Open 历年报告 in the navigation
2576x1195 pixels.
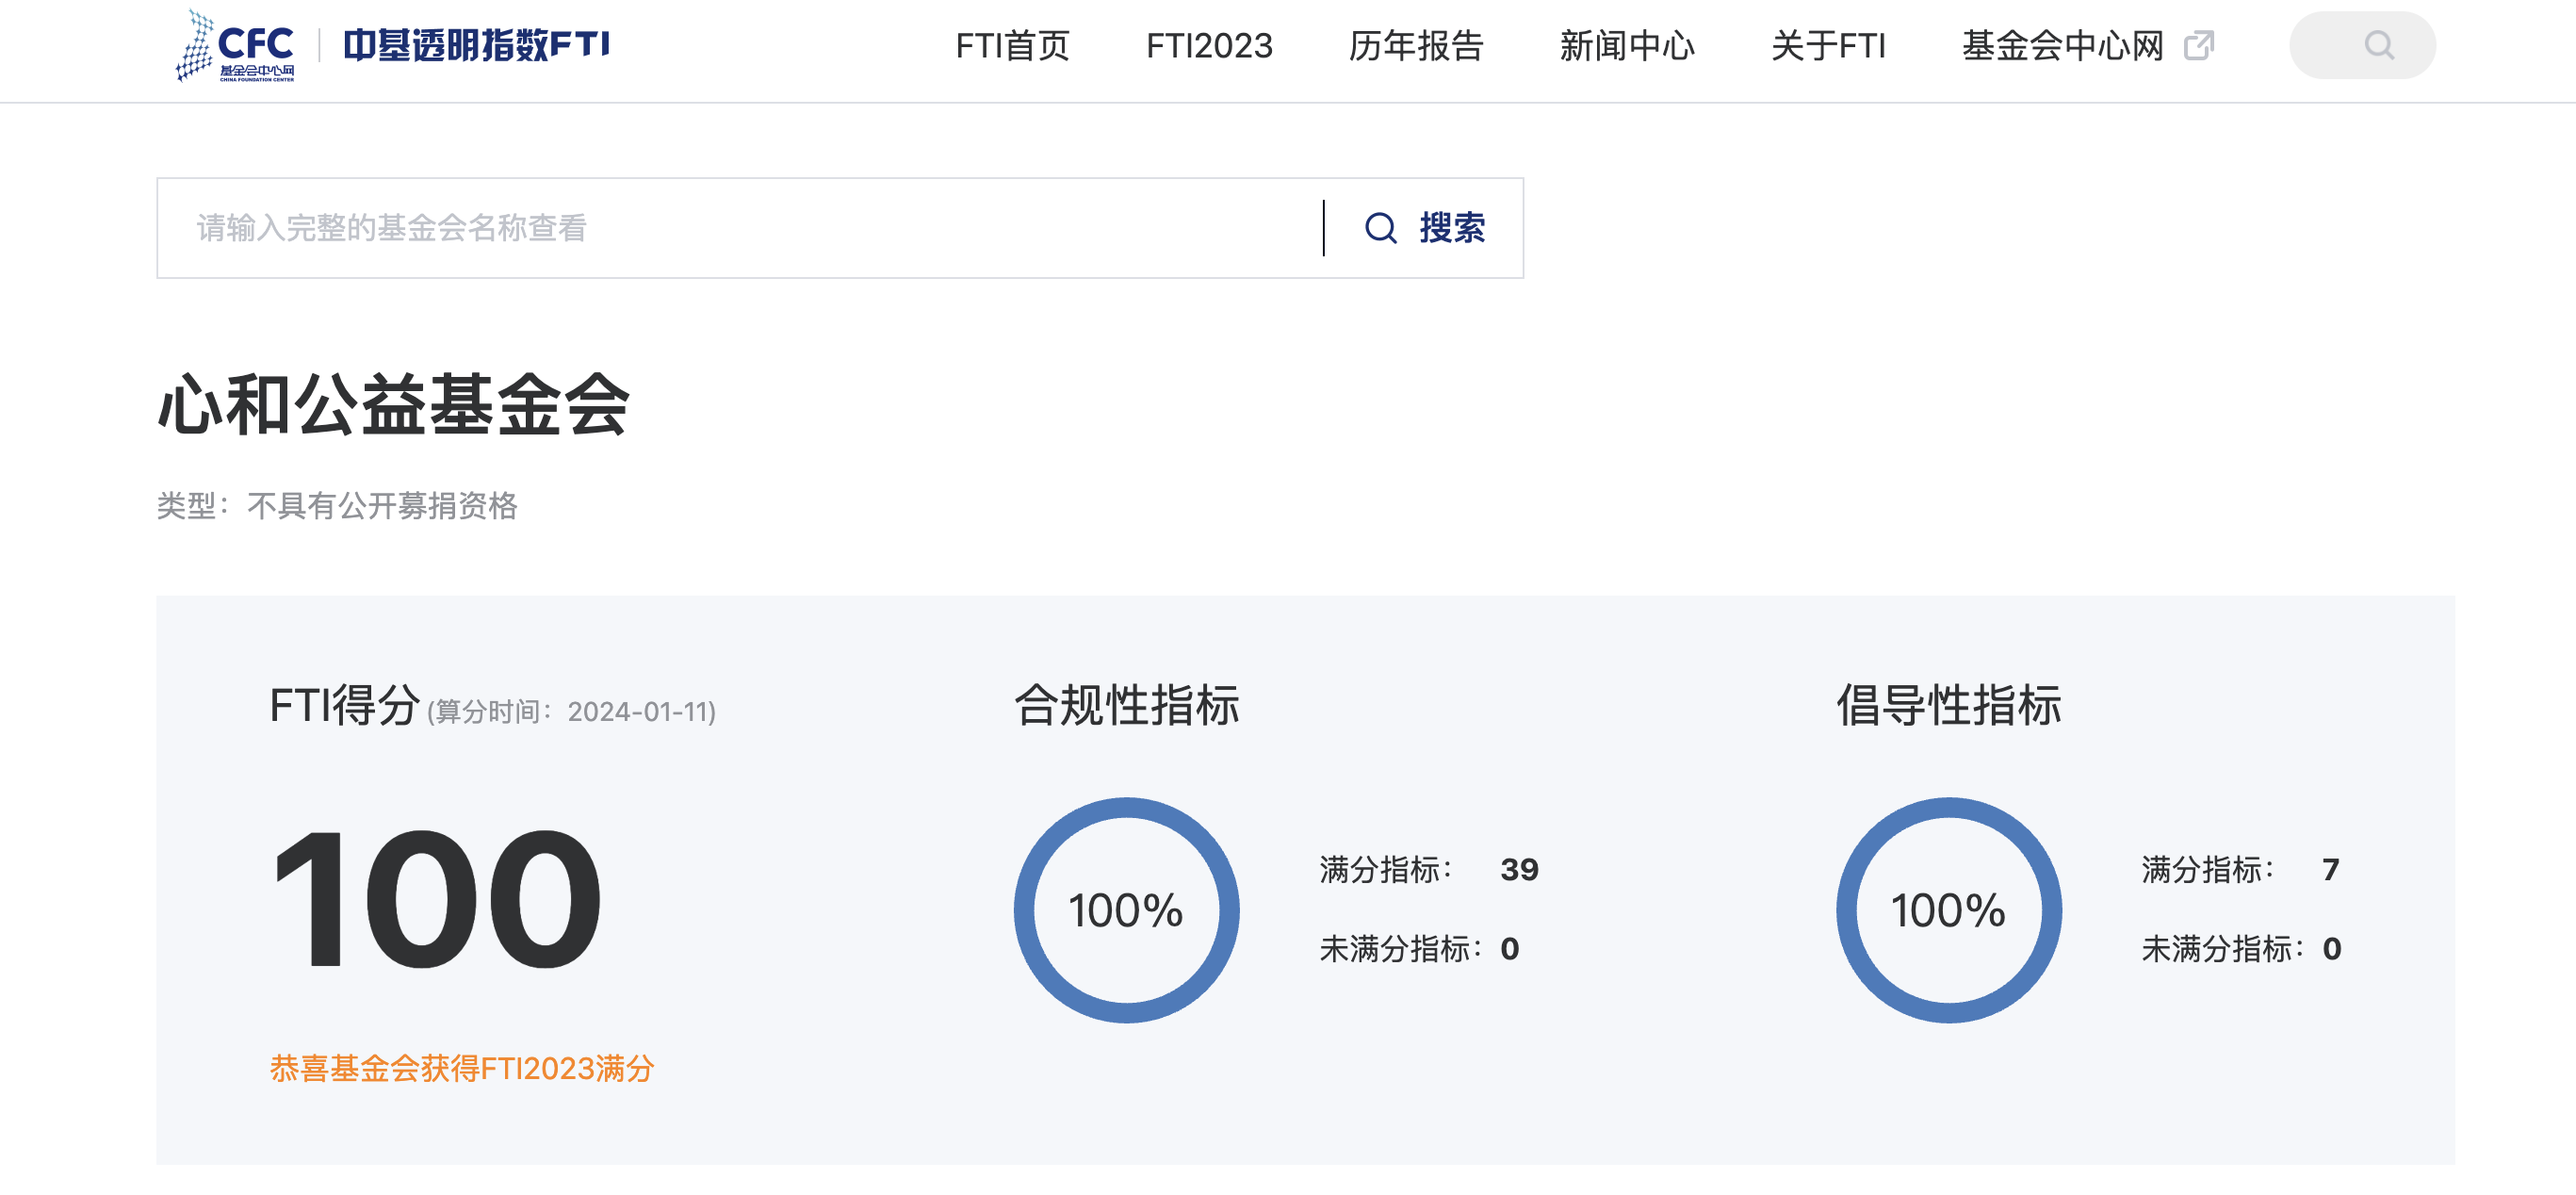click(x=1415, y=46)
